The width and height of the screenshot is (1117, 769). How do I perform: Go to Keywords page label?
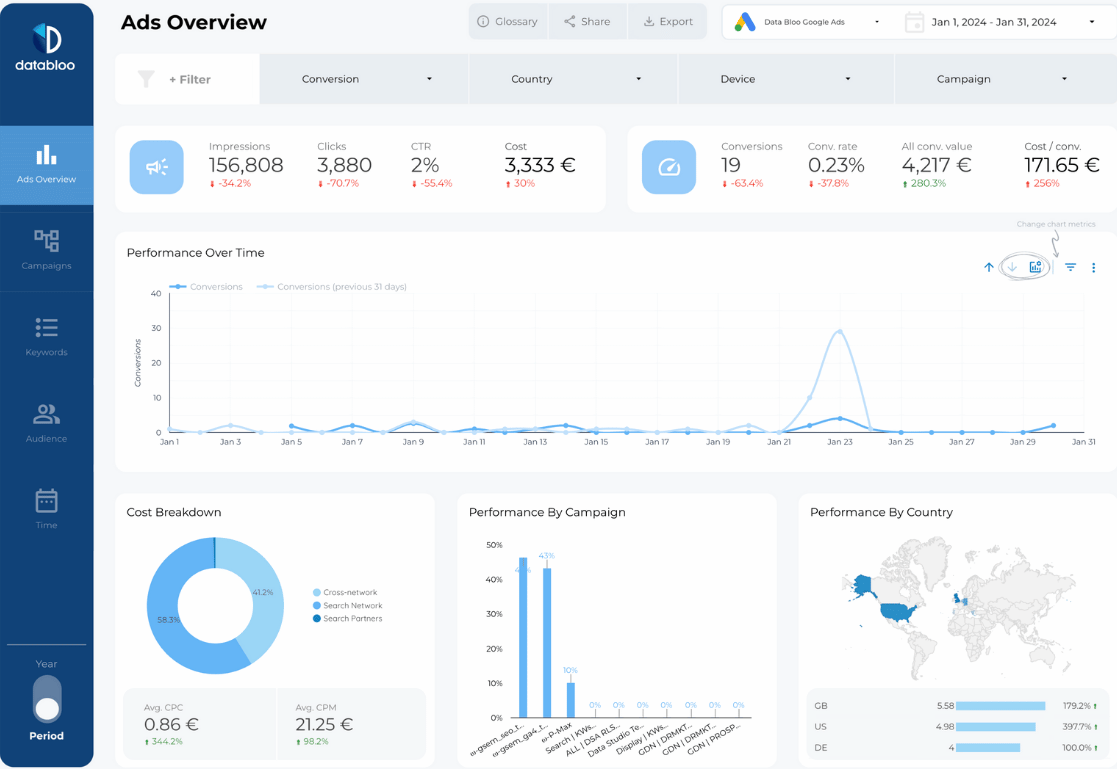tap(46, 352)
